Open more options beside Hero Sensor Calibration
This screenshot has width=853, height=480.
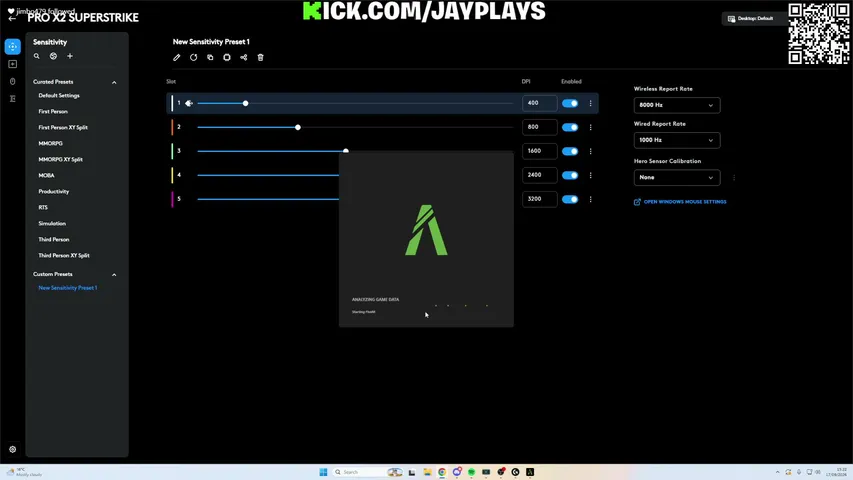point(734,177)
